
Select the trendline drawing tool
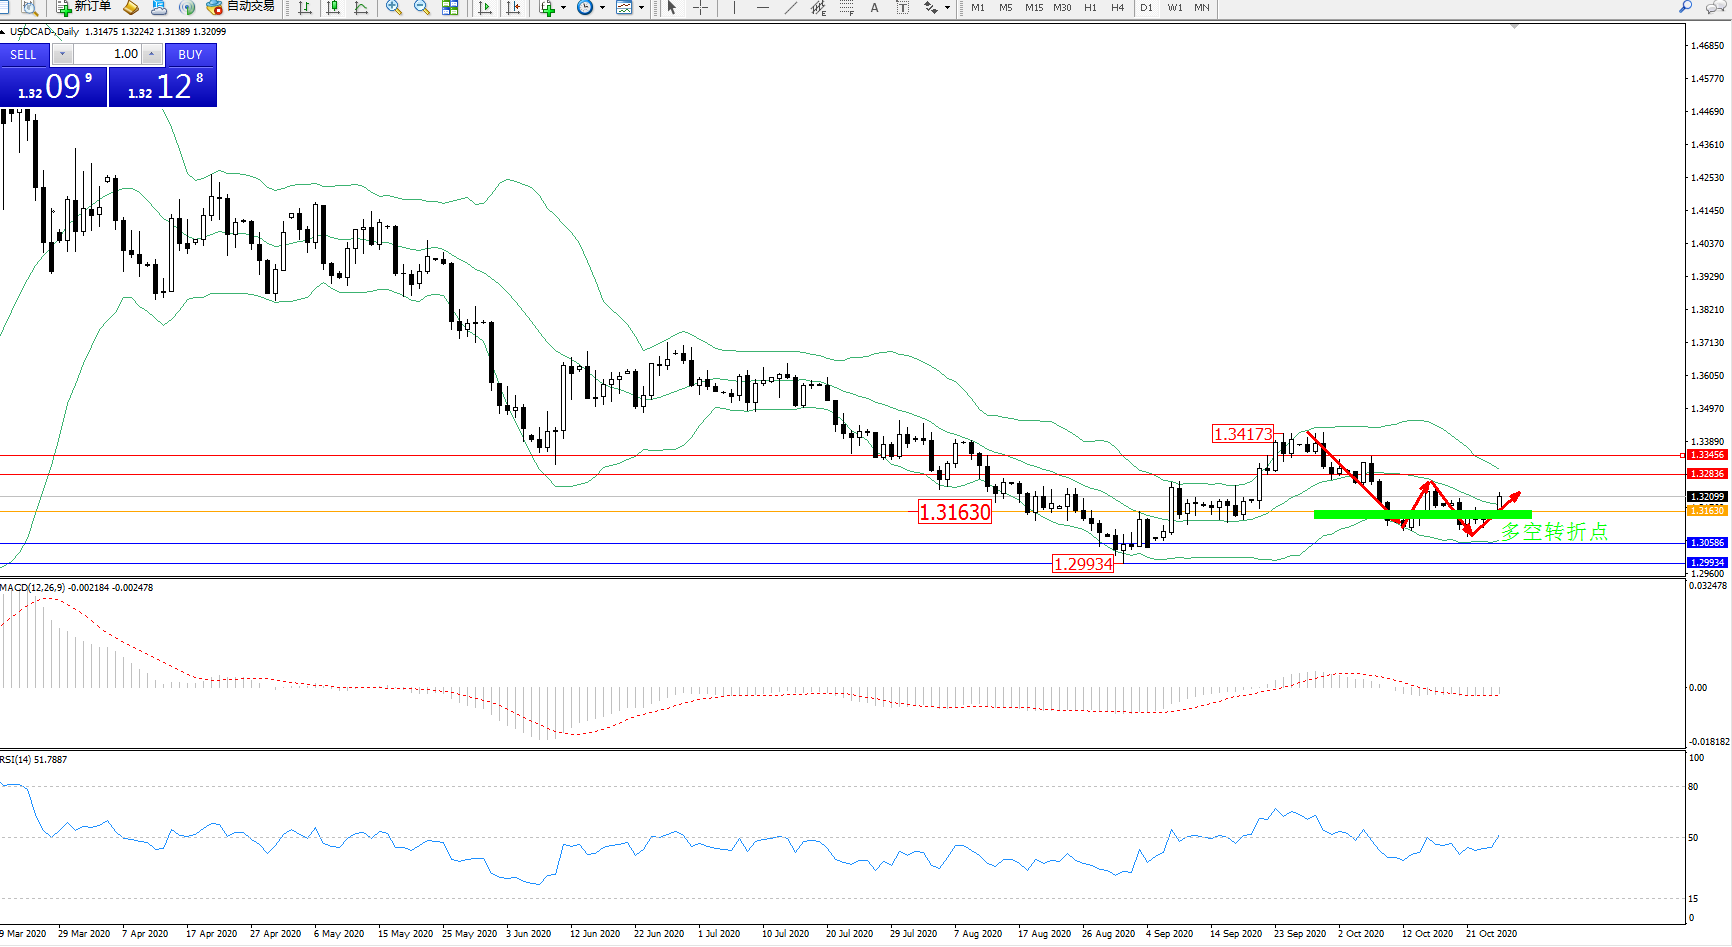coord(790,7)
